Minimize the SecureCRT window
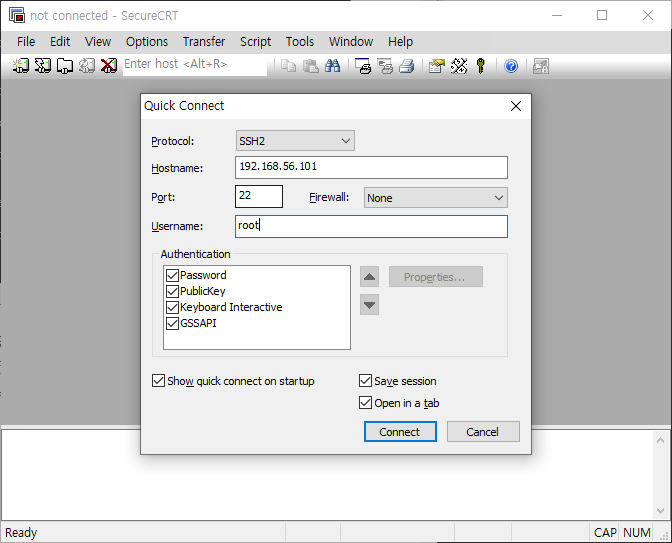 point(557,15)
